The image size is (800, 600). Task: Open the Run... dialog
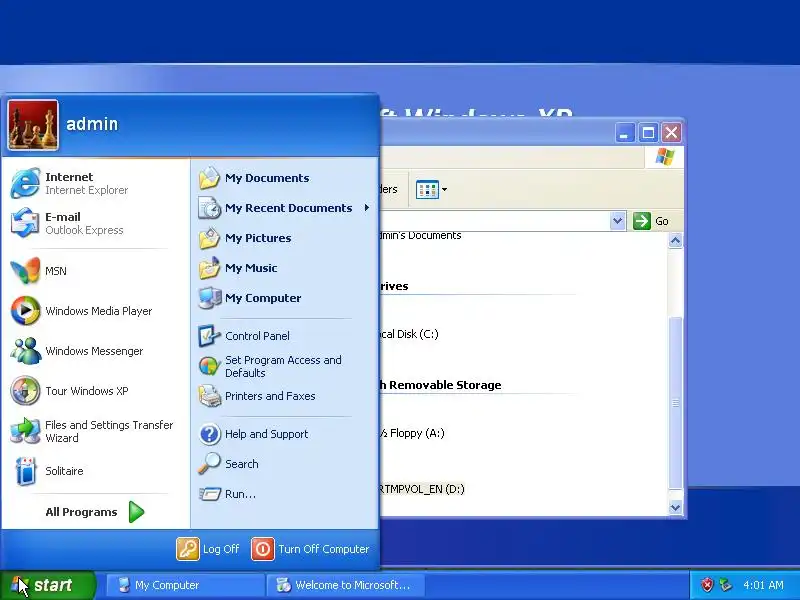tap(284, 494)
